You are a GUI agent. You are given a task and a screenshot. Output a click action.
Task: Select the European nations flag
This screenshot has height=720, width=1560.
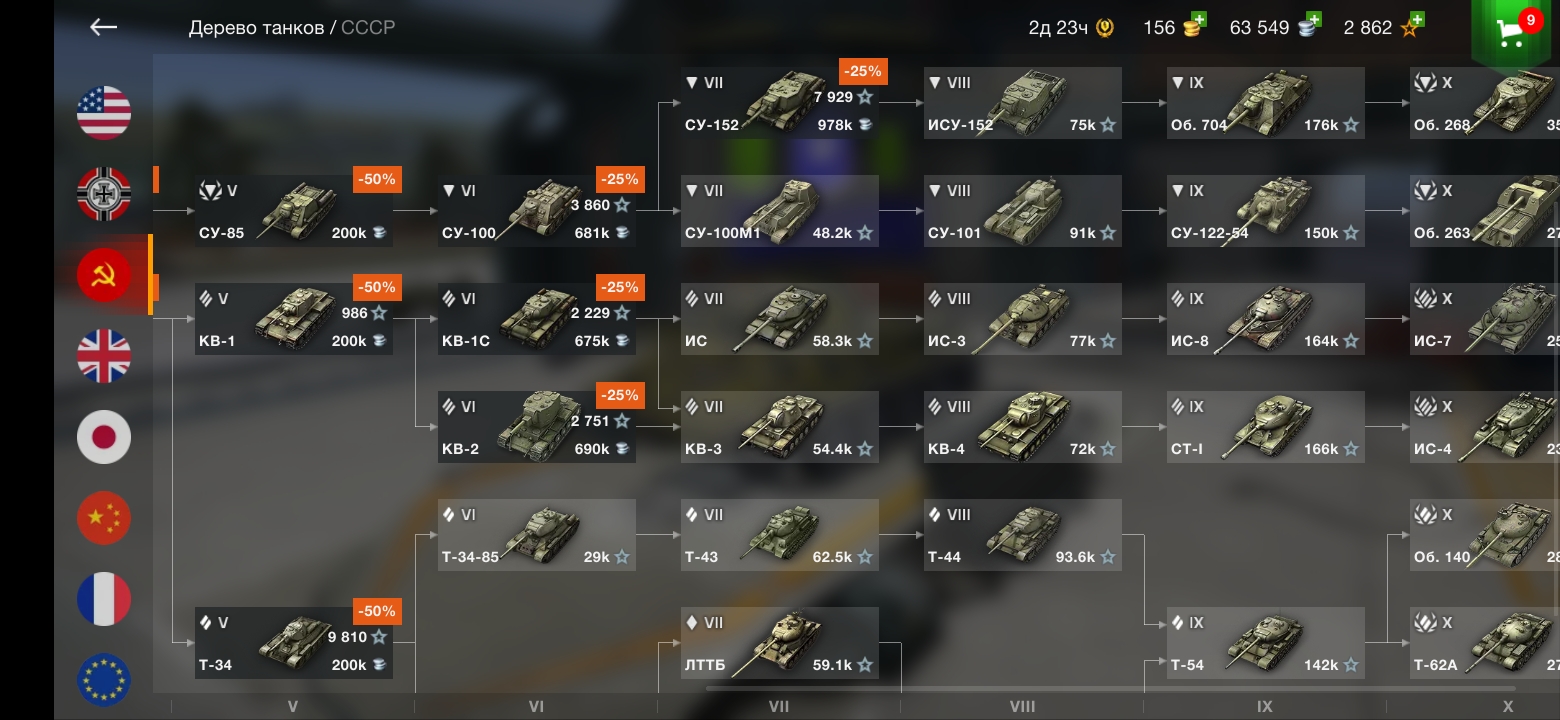click(104, 680)
